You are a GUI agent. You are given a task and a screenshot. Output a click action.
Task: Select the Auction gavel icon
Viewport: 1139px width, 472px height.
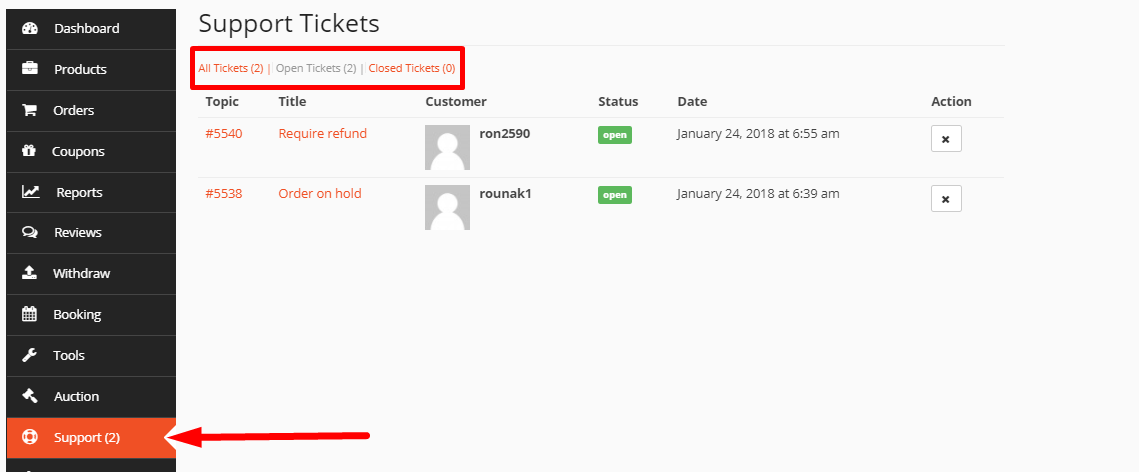29,396
